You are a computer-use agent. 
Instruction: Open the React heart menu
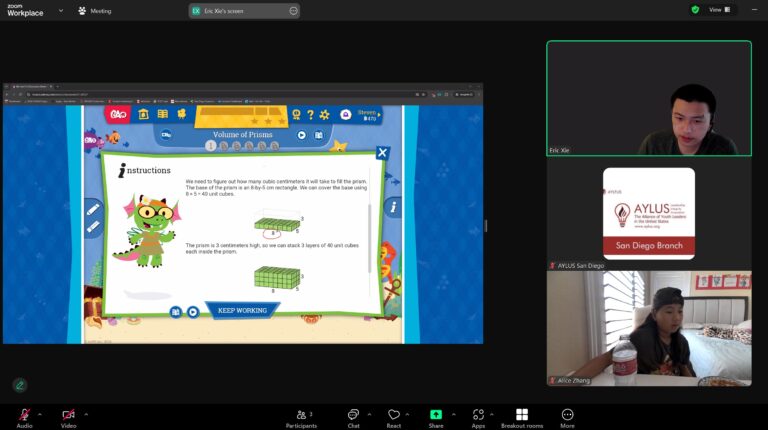pyautogui.click(x=394, y=418)
